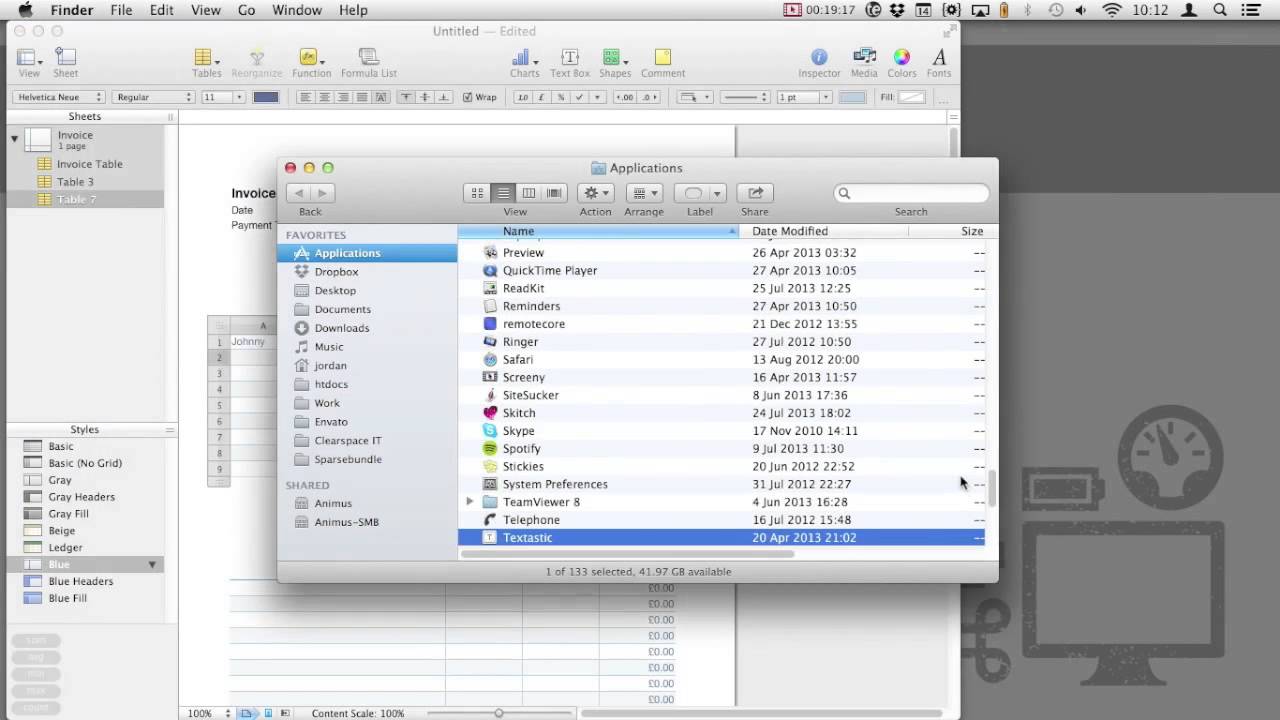
Task: Open the Tables toolbar button
Action: point(206,63)
